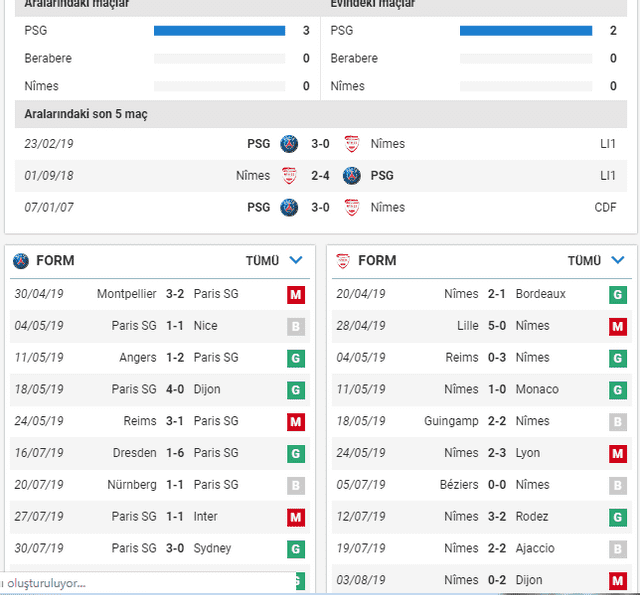The image size is (640, 595).
Task: Click chevron arrow beside PSG form TÜMÜ
Action: click(296, 260)
